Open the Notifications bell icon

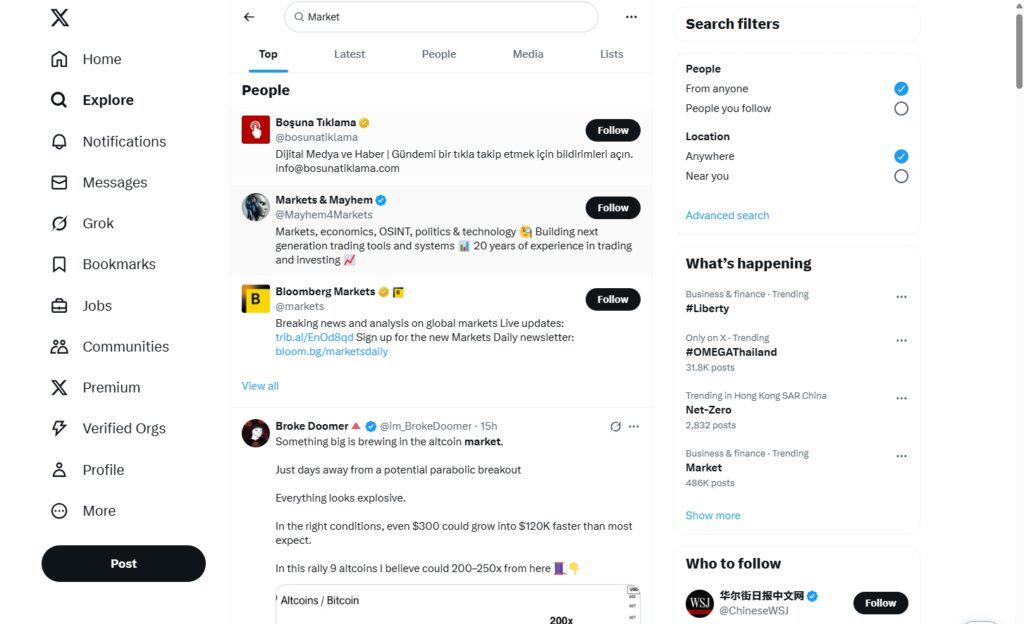pyautogui.click(x=59, y=142)
